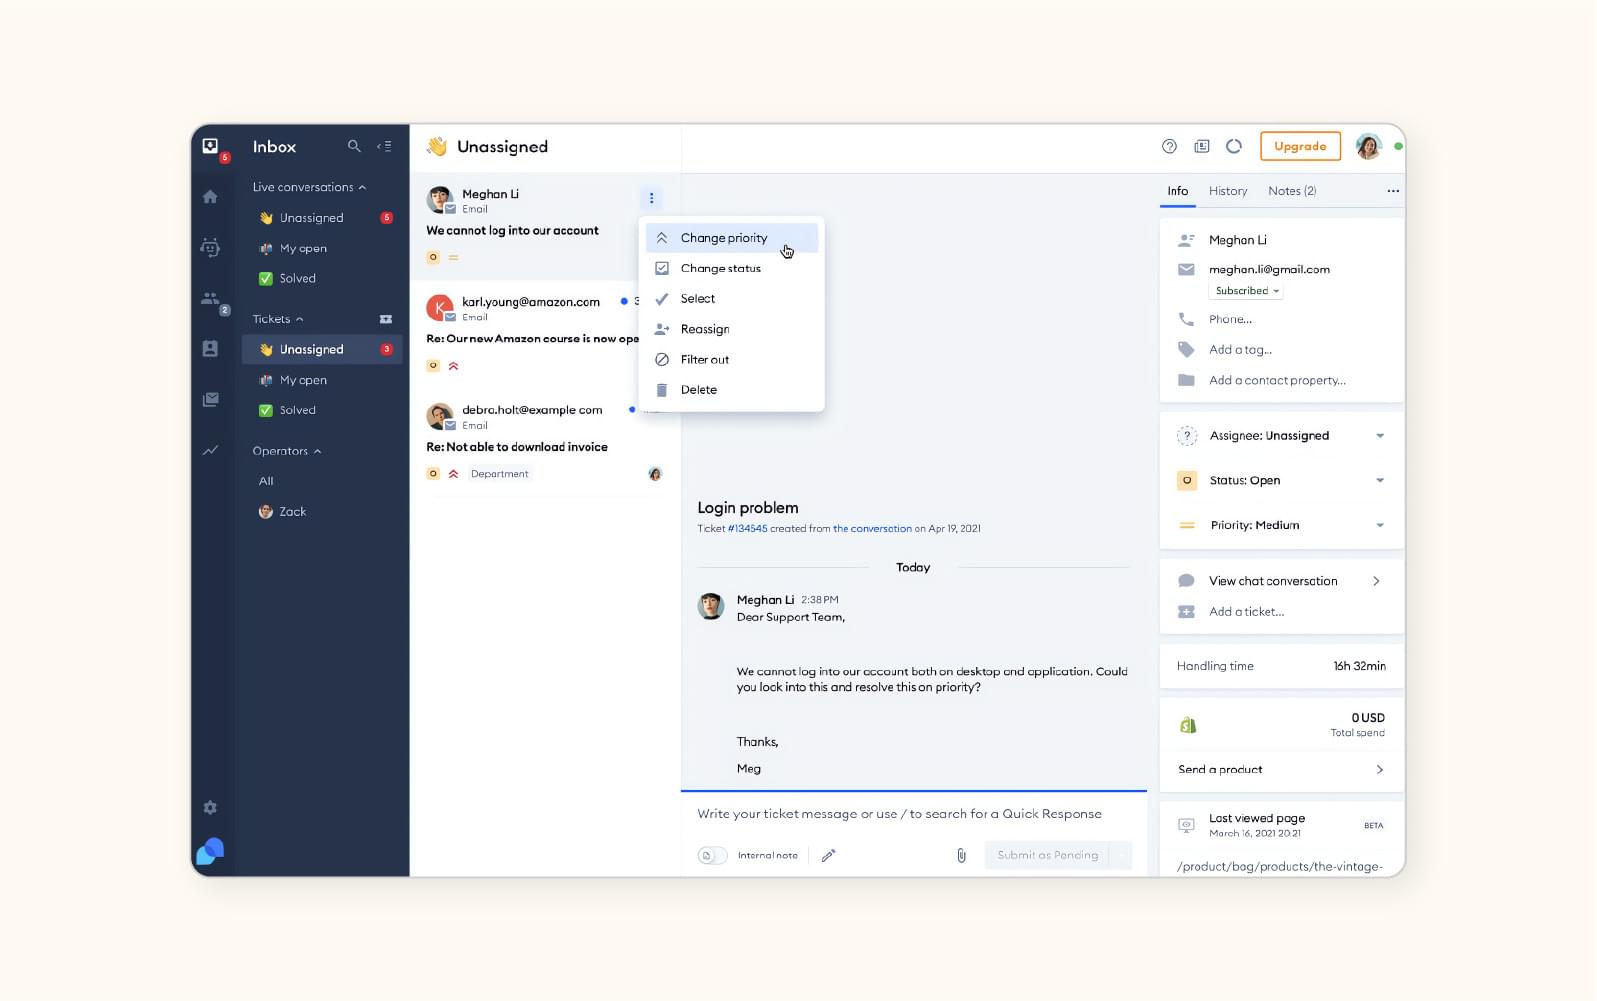Open the Subscribed dropdown
The height and width of the screenshot is (1001, 1597).
point(1247,291)
